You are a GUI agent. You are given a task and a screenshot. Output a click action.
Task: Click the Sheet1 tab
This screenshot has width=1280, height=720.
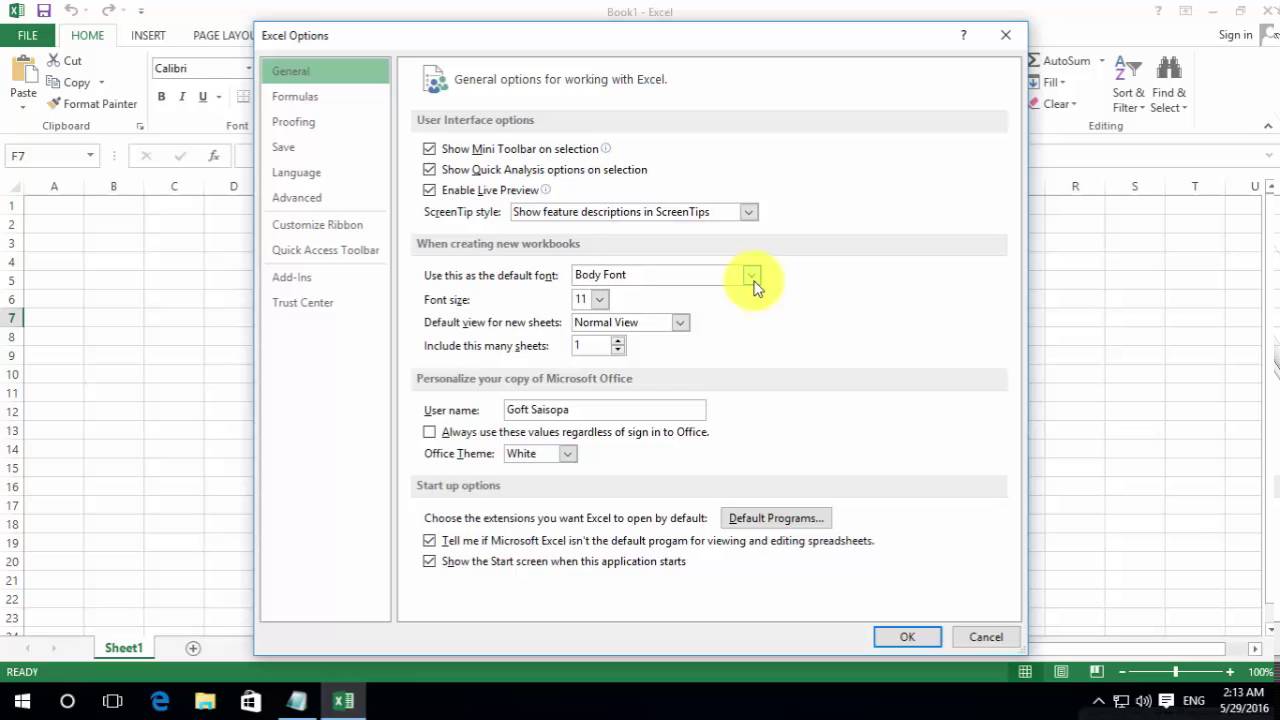(x=124, y=648)
